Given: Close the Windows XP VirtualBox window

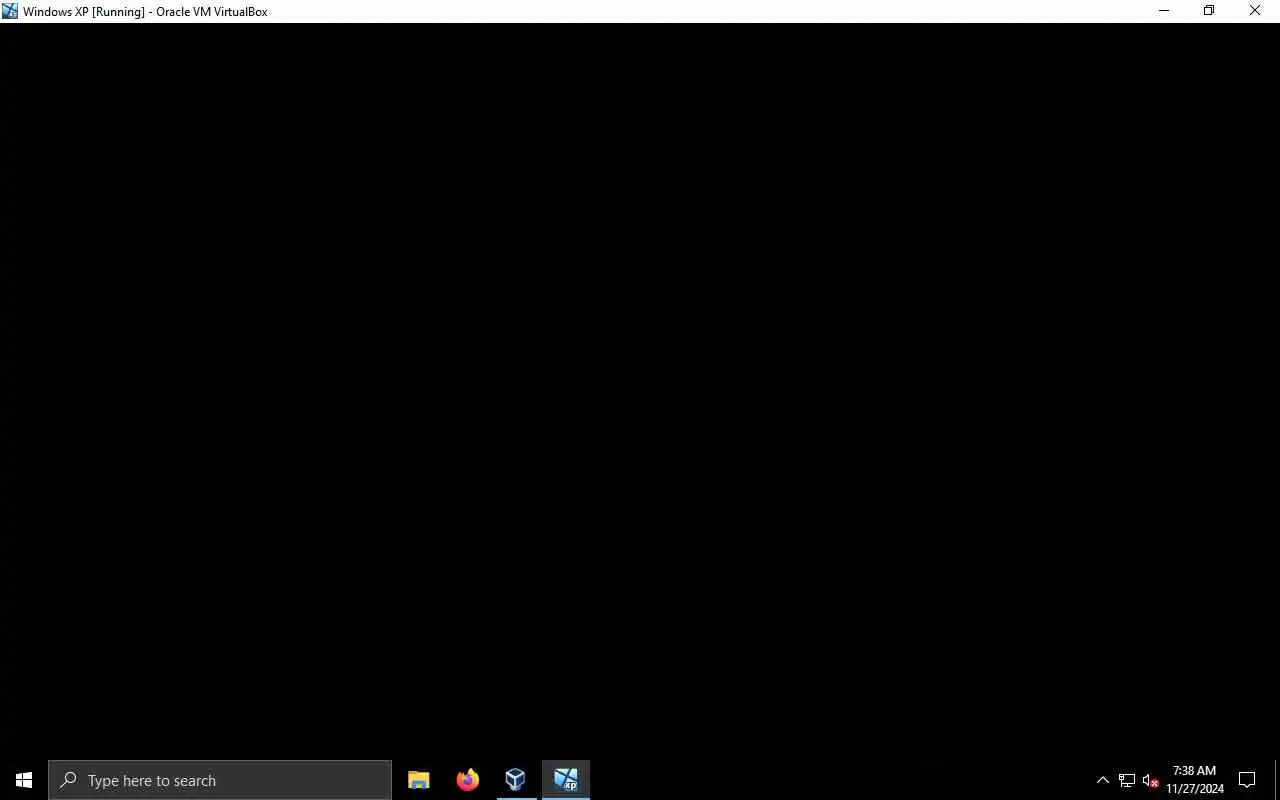Looking at the screenshot, I should click(x=1255, y=11).
